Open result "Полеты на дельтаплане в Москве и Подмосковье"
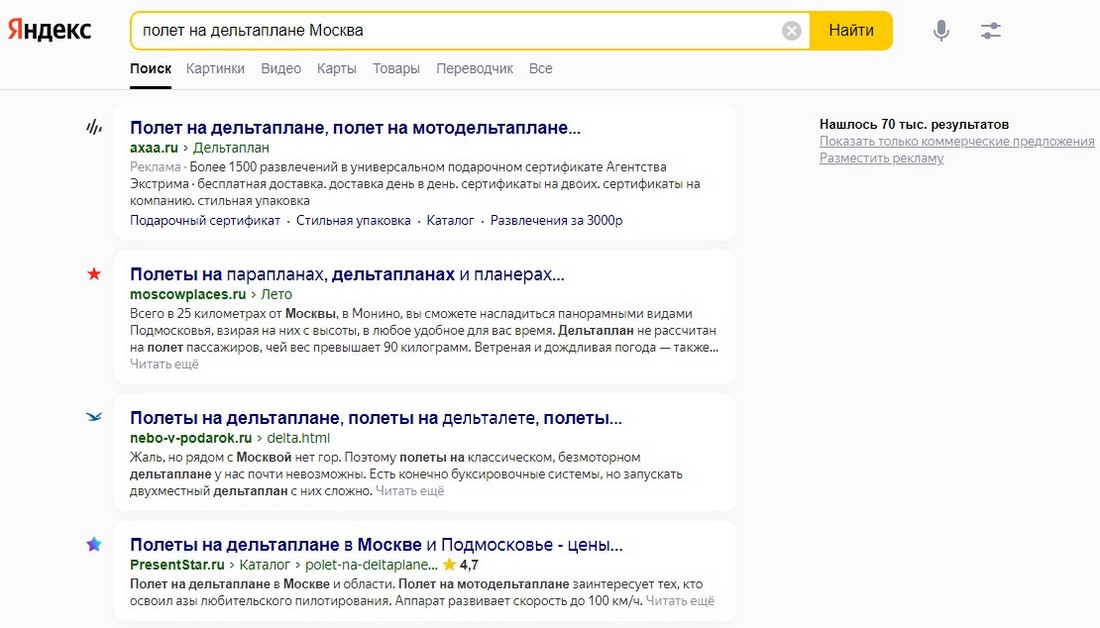 (376, 545)
